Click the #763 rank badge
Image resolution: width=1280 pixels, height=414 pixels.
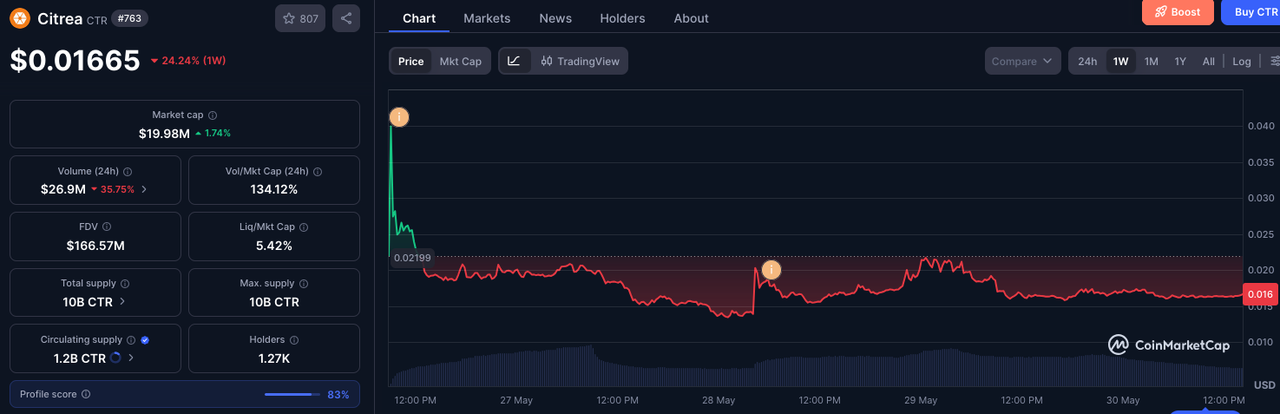click(x=129, y=18)
